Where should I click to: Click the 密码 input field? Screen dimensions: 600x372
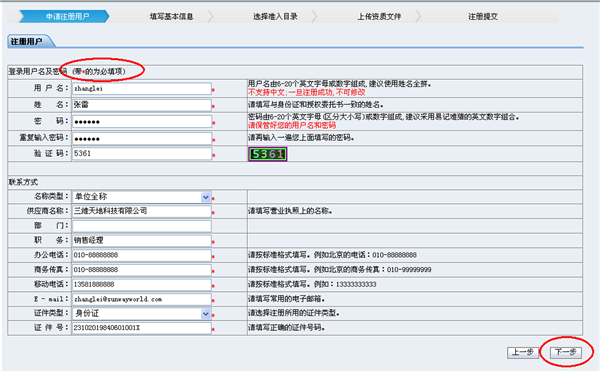click(x=142, y=122)
